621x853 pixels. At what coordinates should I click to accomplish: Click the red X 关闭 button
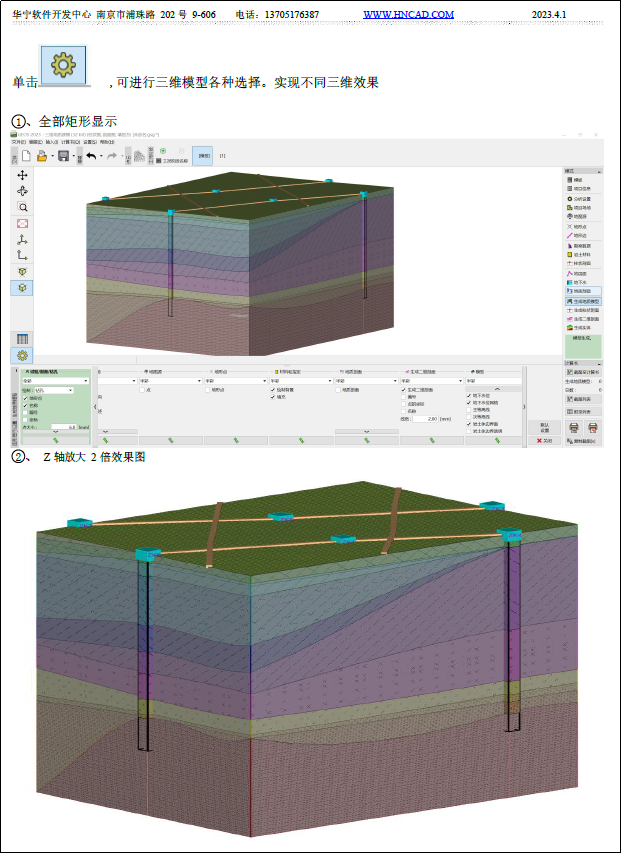544,441
